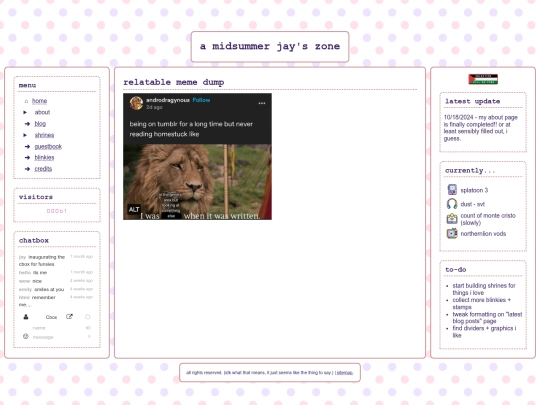Click the 'collect more blinkies' to-do item
Image resolution: width=540 pixels, height=405 pixels.
click(x=482, y=303)
